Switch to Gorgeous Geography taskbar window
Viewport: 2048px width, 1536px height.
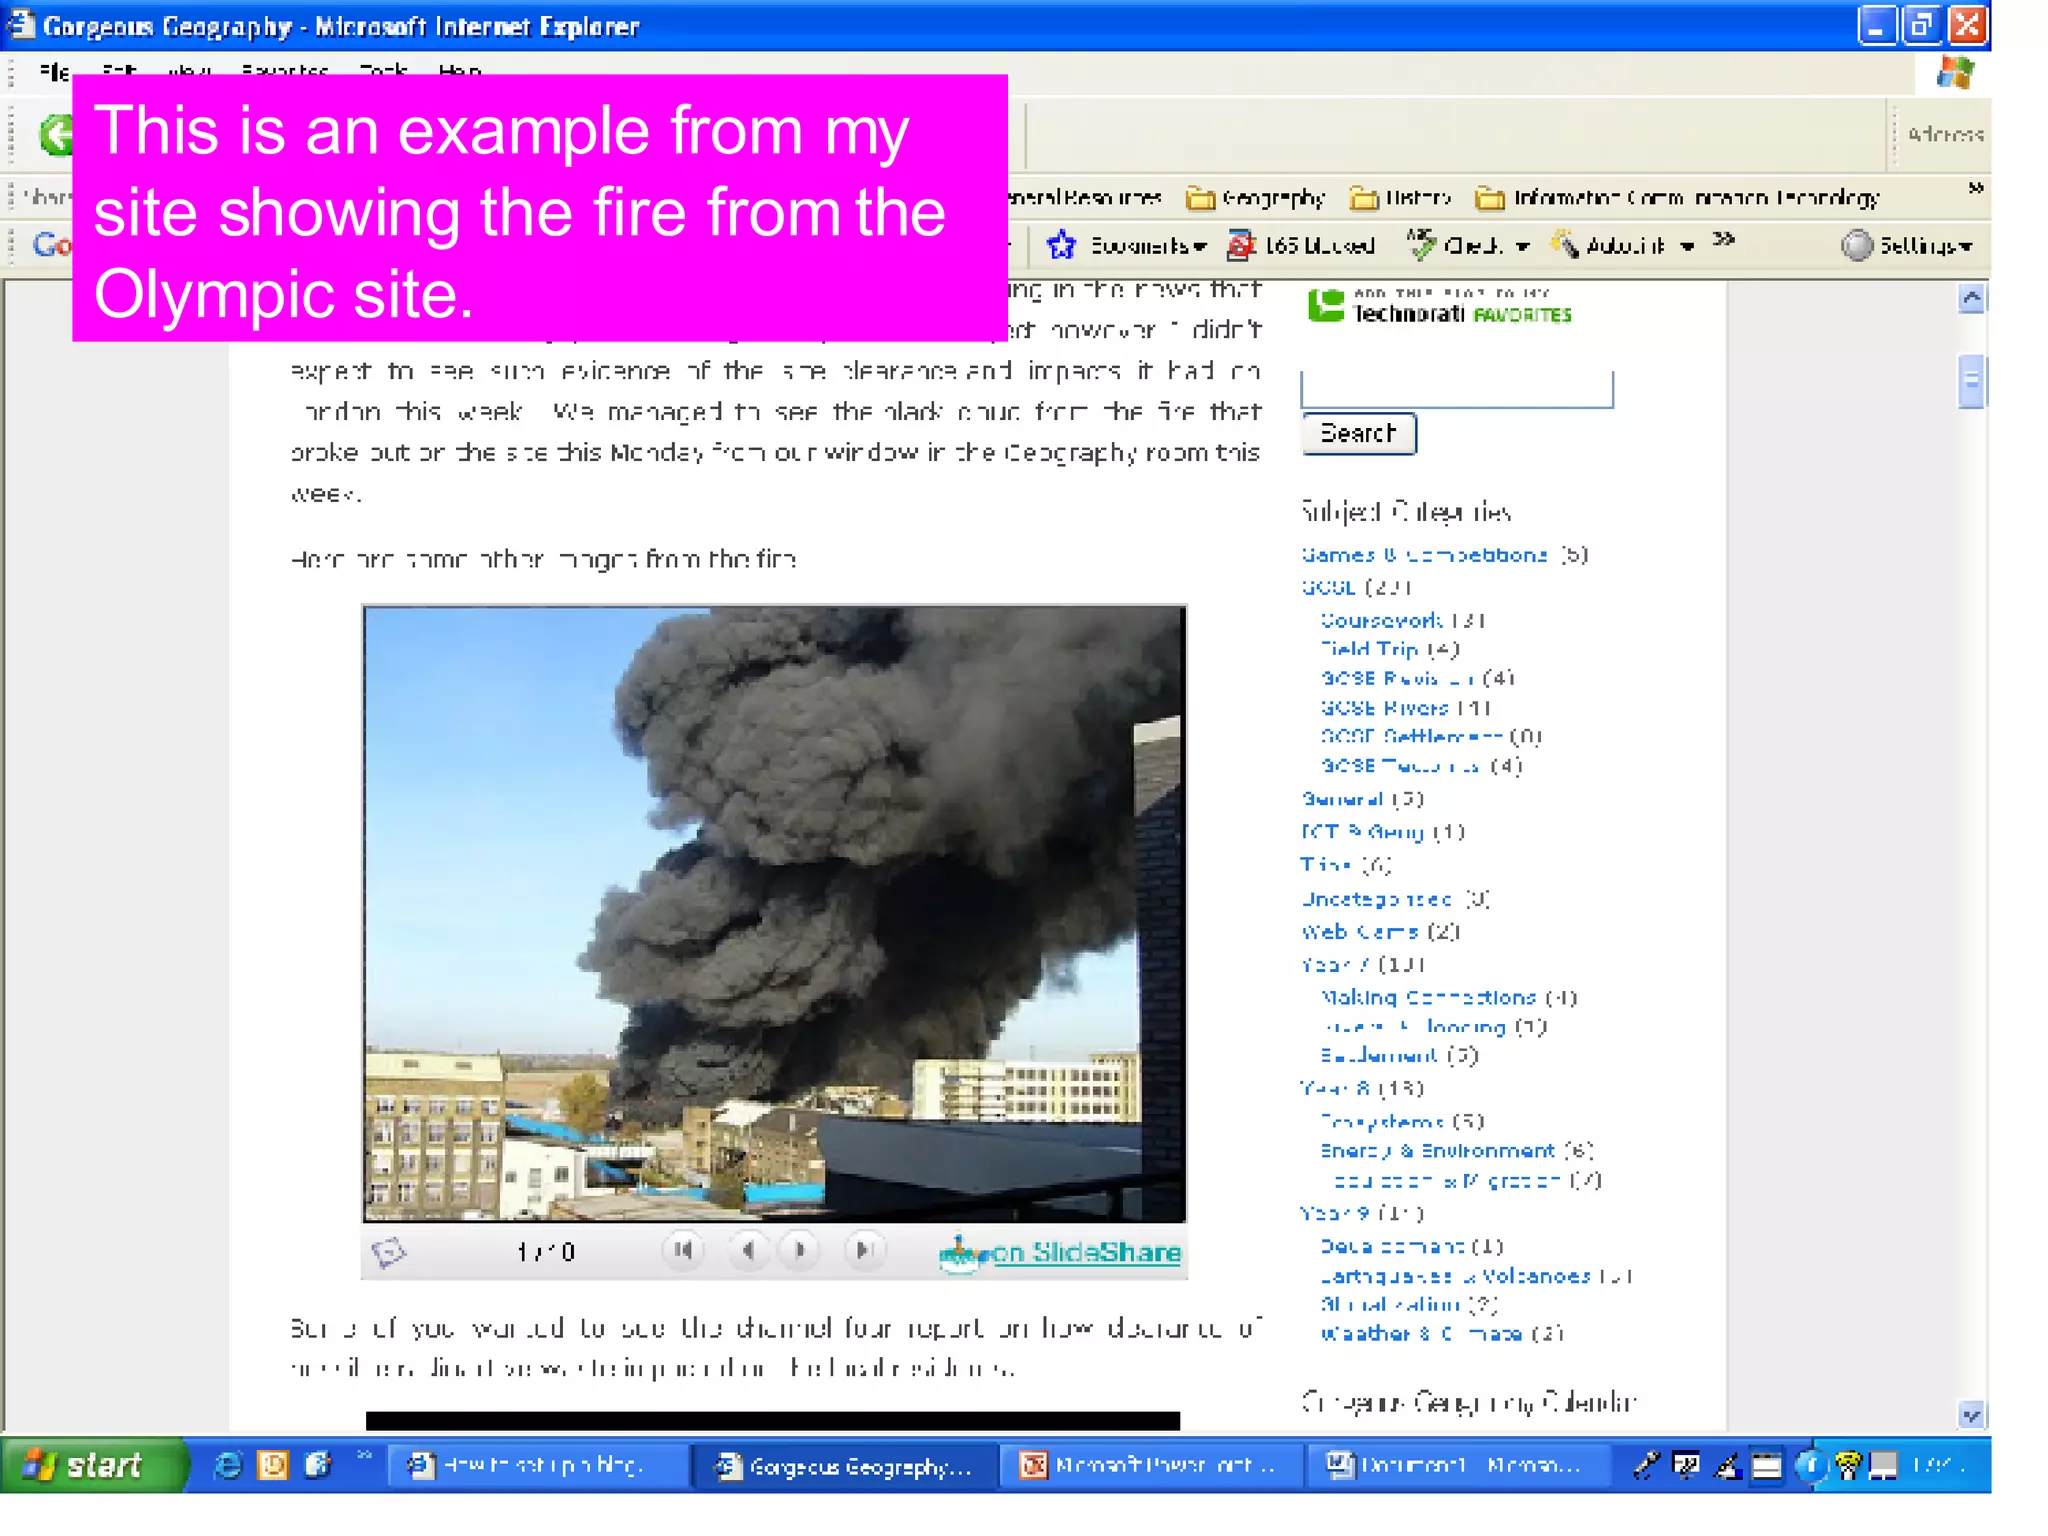(x=845, y=1466)
